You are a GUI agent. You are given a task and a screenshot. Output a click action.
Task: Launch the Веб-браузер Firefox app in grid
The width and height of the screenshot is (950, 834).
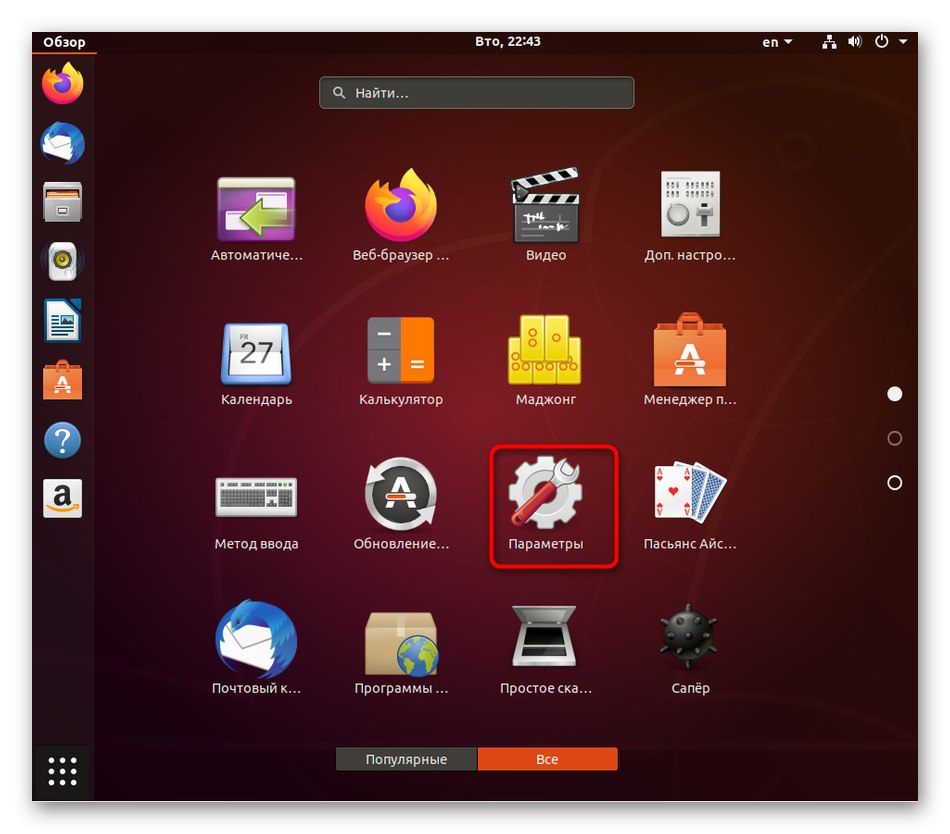pyautogui.click(x=400, y=216)
